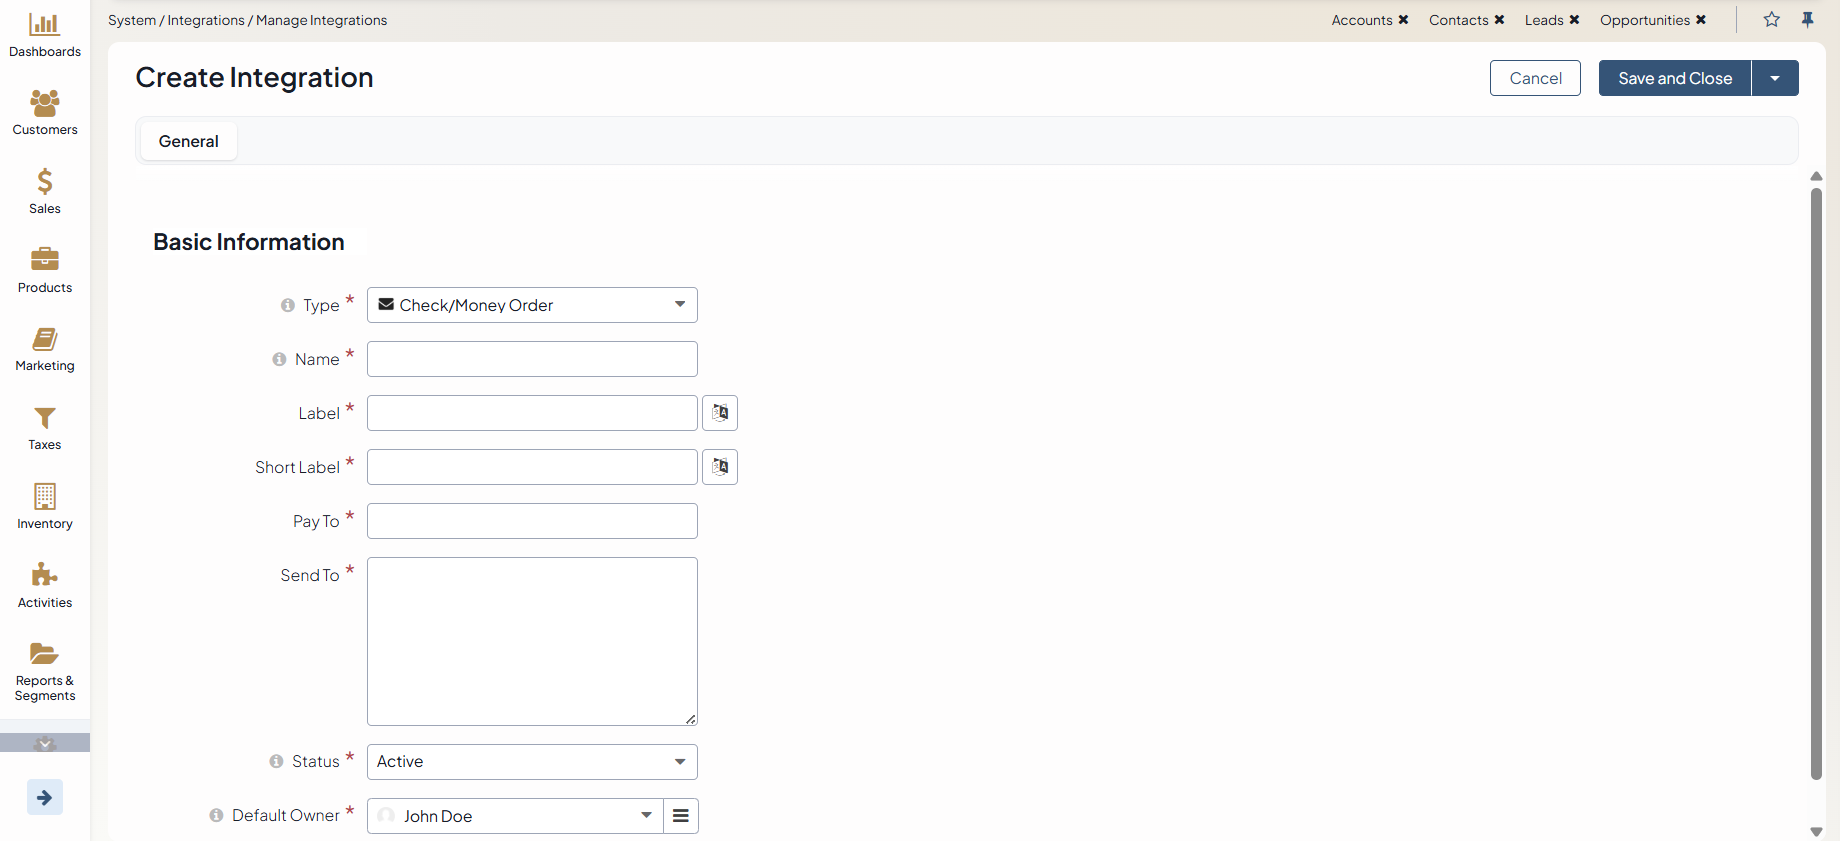Close the pinned Leads tab

point(1574,20)
